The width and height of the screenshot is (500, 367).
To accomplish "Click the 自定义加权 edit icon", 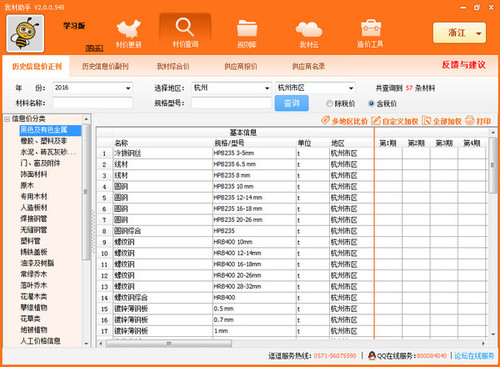I will (x=376, y=120).
